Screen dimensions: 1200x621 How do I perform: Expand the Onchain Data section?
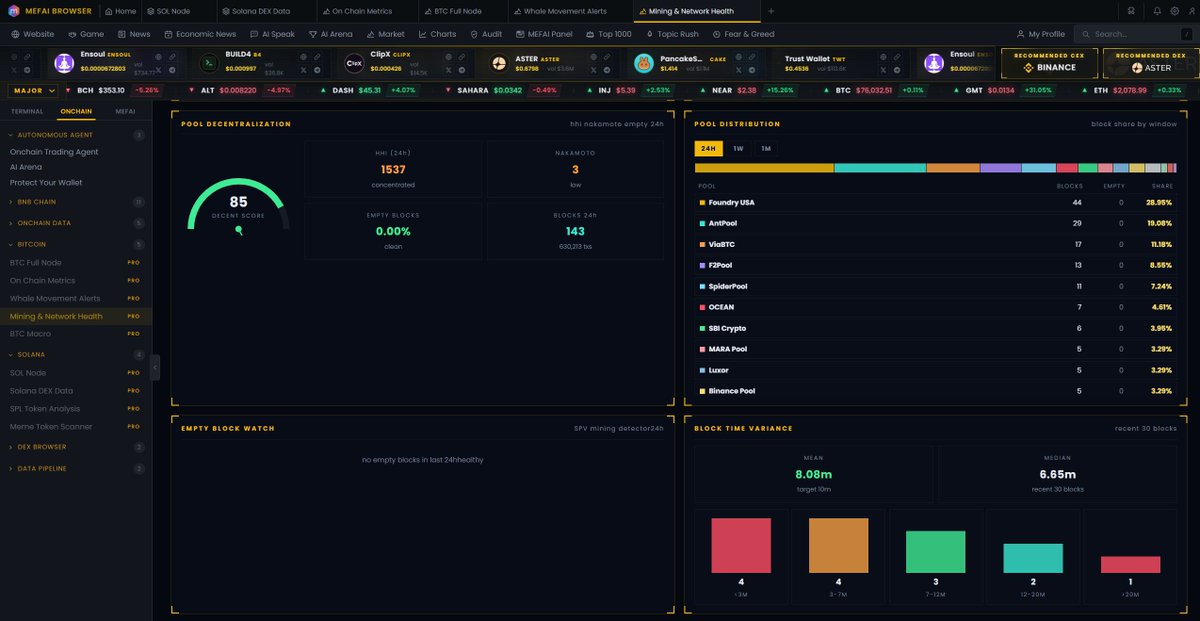pyautogui.click(x=75, y=223)
